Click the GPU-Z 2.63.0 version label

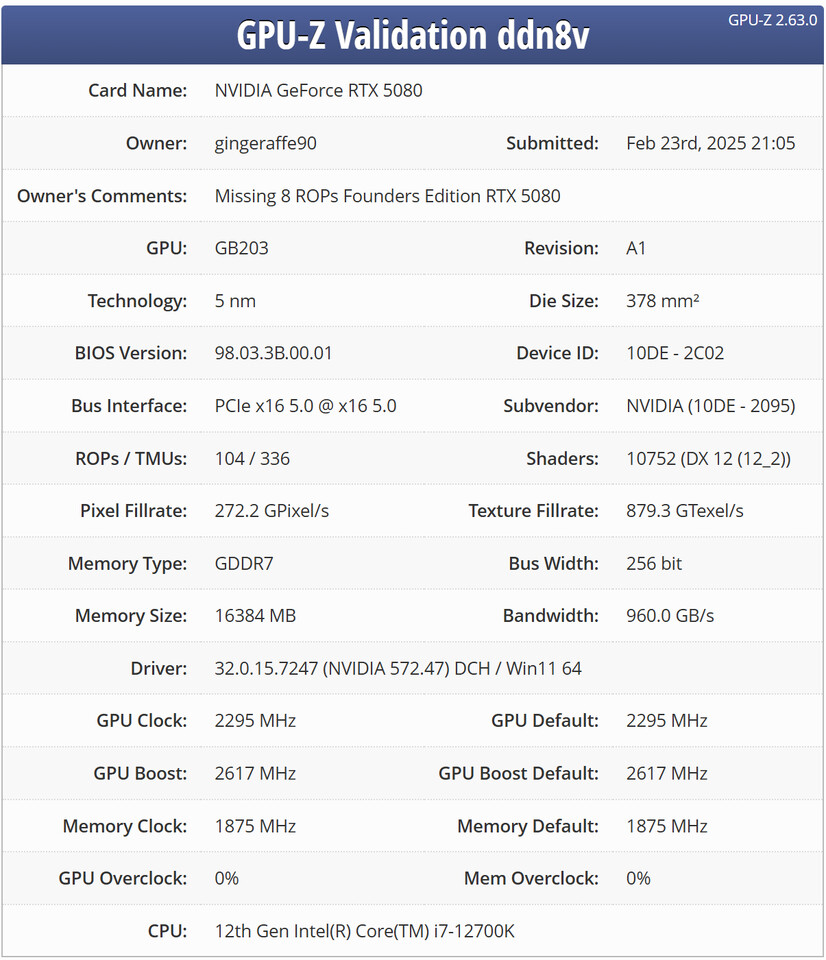[772, 20]
